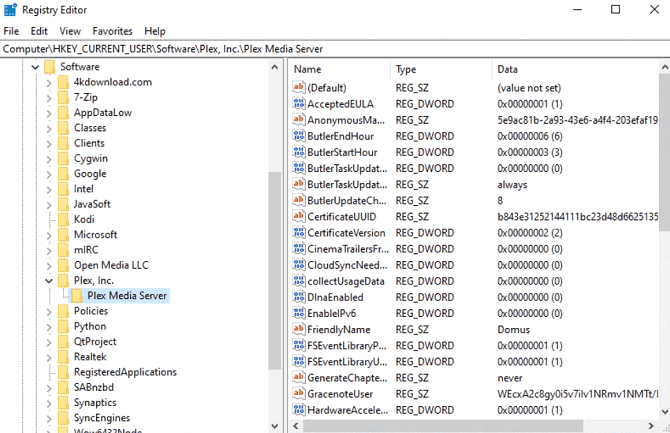Expand the Google key arrow

49,174
